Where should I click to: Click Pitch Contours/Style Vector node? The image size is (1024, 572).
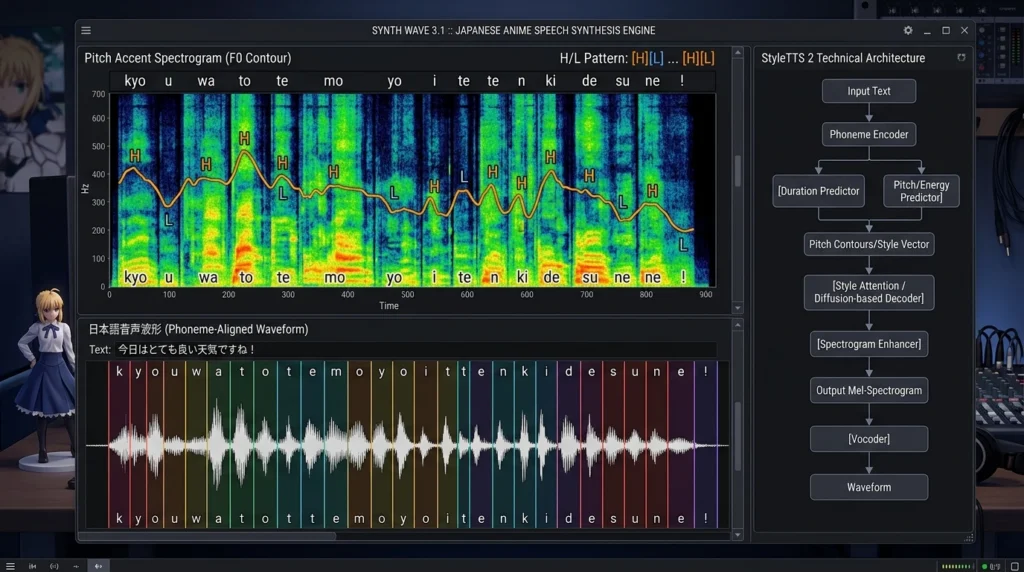(x=869, y=244)
